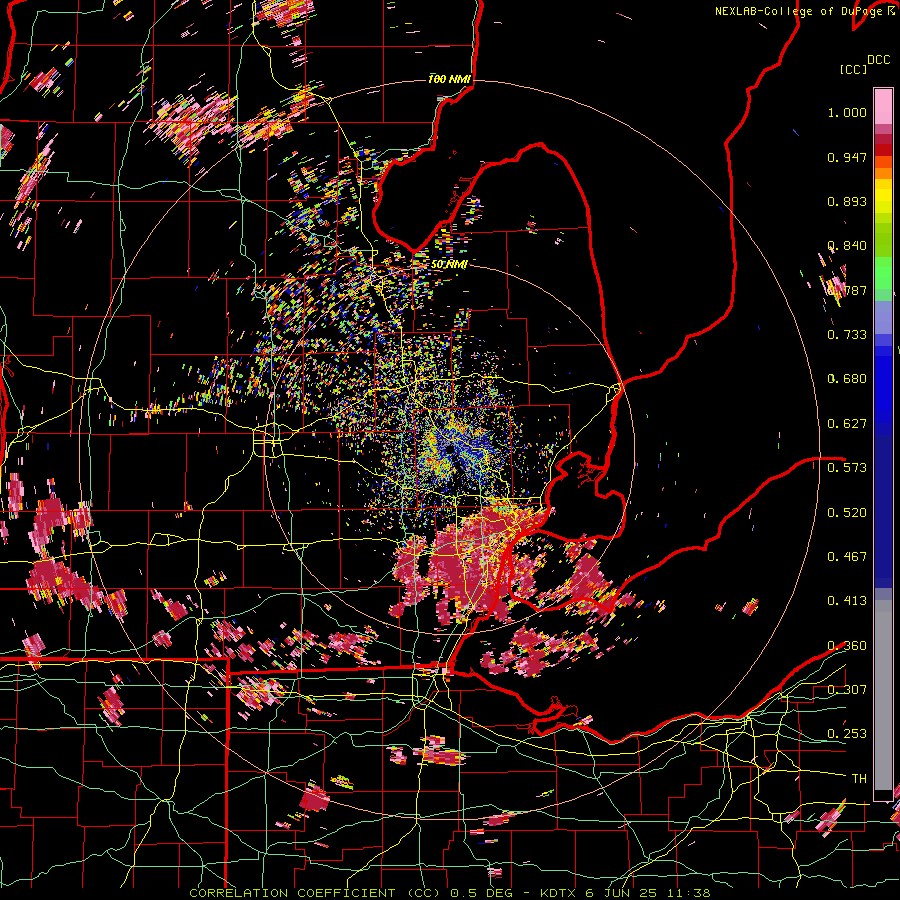
Task: Click the KDTX radar site identifier
Action: tap(560, 893)
